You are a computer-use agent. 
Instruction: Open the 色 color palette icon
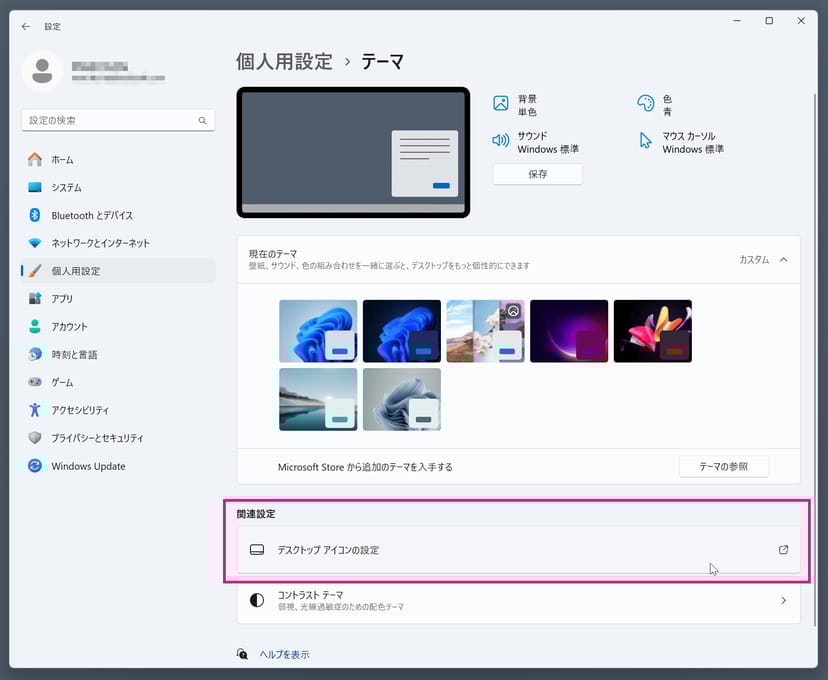pos(645,104)
